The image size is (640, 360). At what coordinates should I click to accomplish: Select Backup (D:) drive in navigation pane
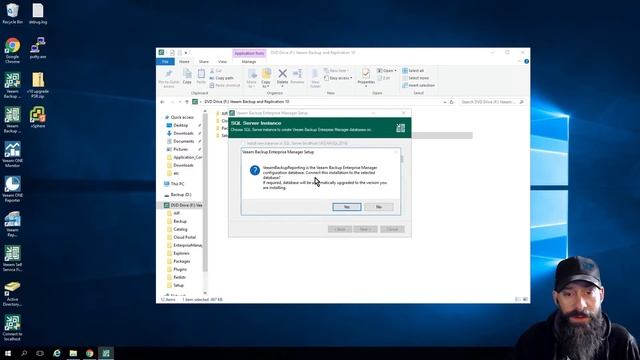(178, 195)
